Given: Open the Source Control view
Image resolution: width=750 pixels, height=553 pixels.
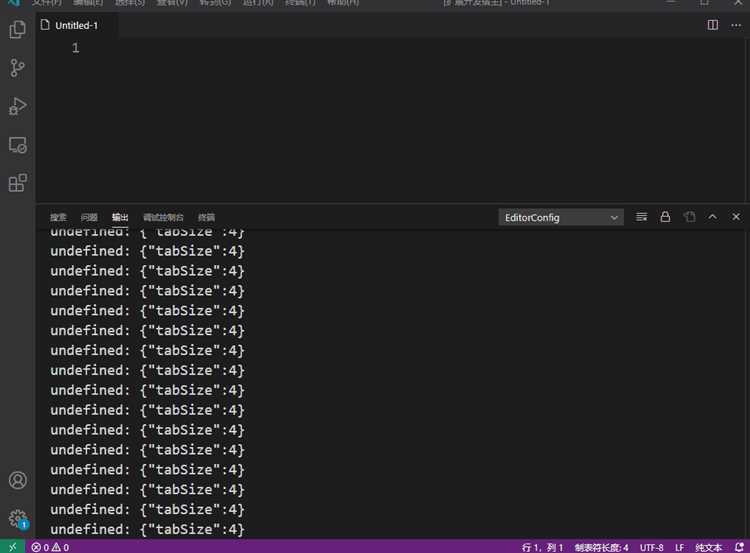Looking at the screenshot, I should click(17, 68).
